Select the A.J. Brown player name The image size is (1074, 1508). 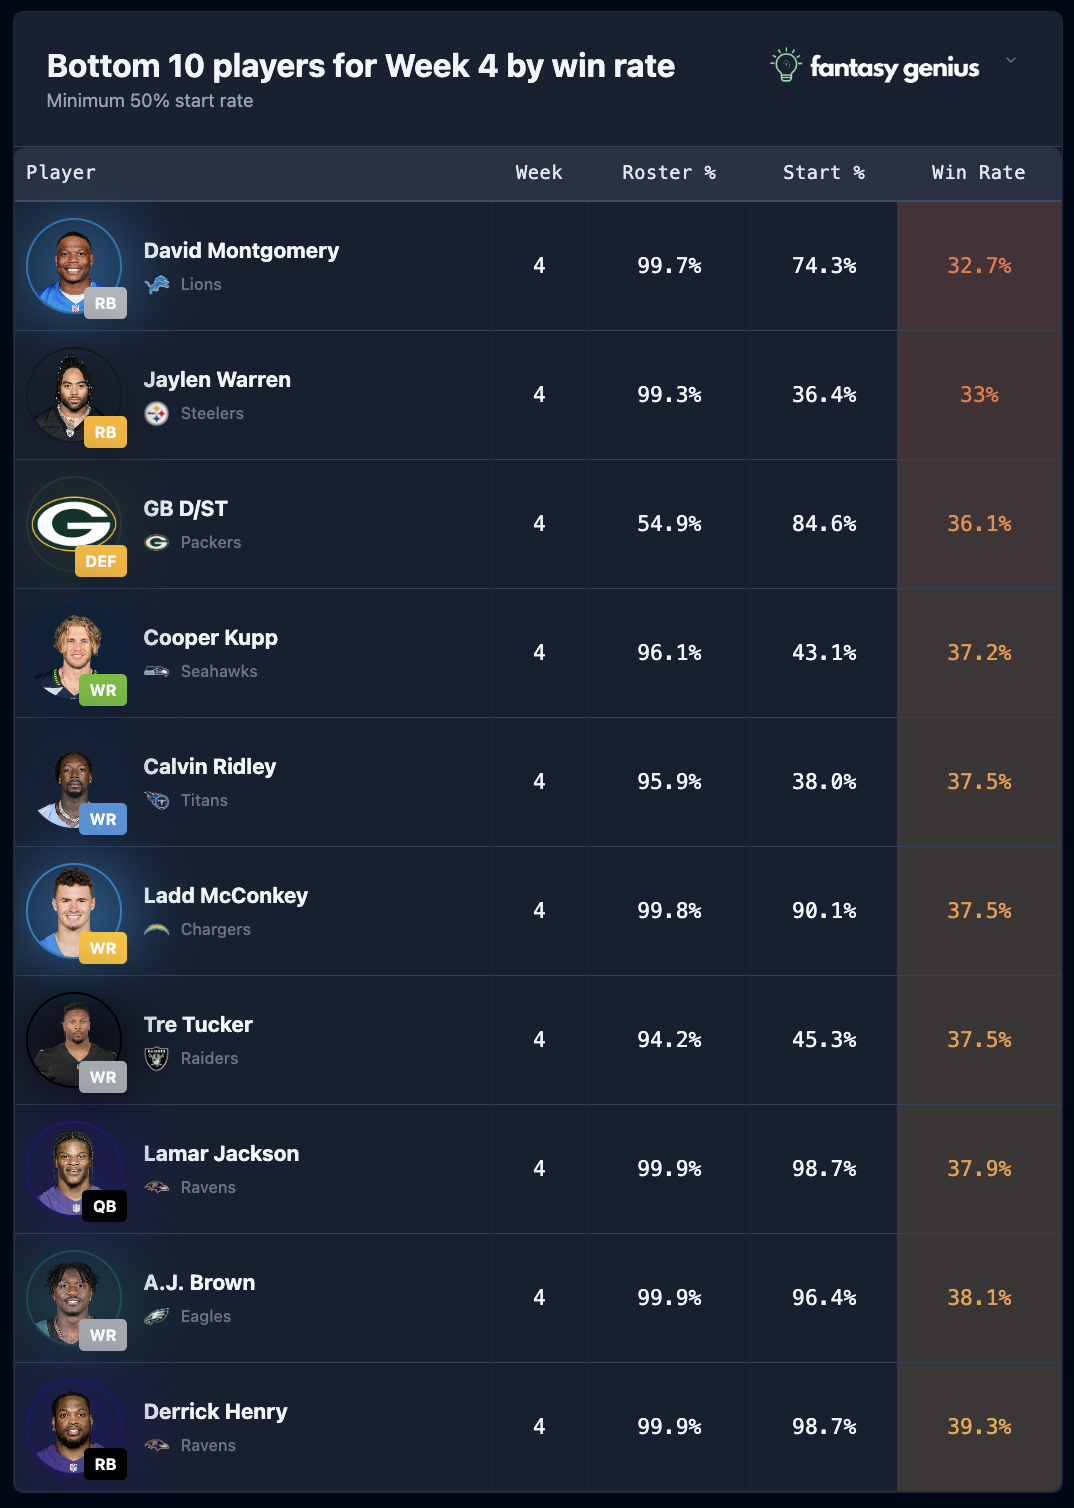pos(199,1283)
